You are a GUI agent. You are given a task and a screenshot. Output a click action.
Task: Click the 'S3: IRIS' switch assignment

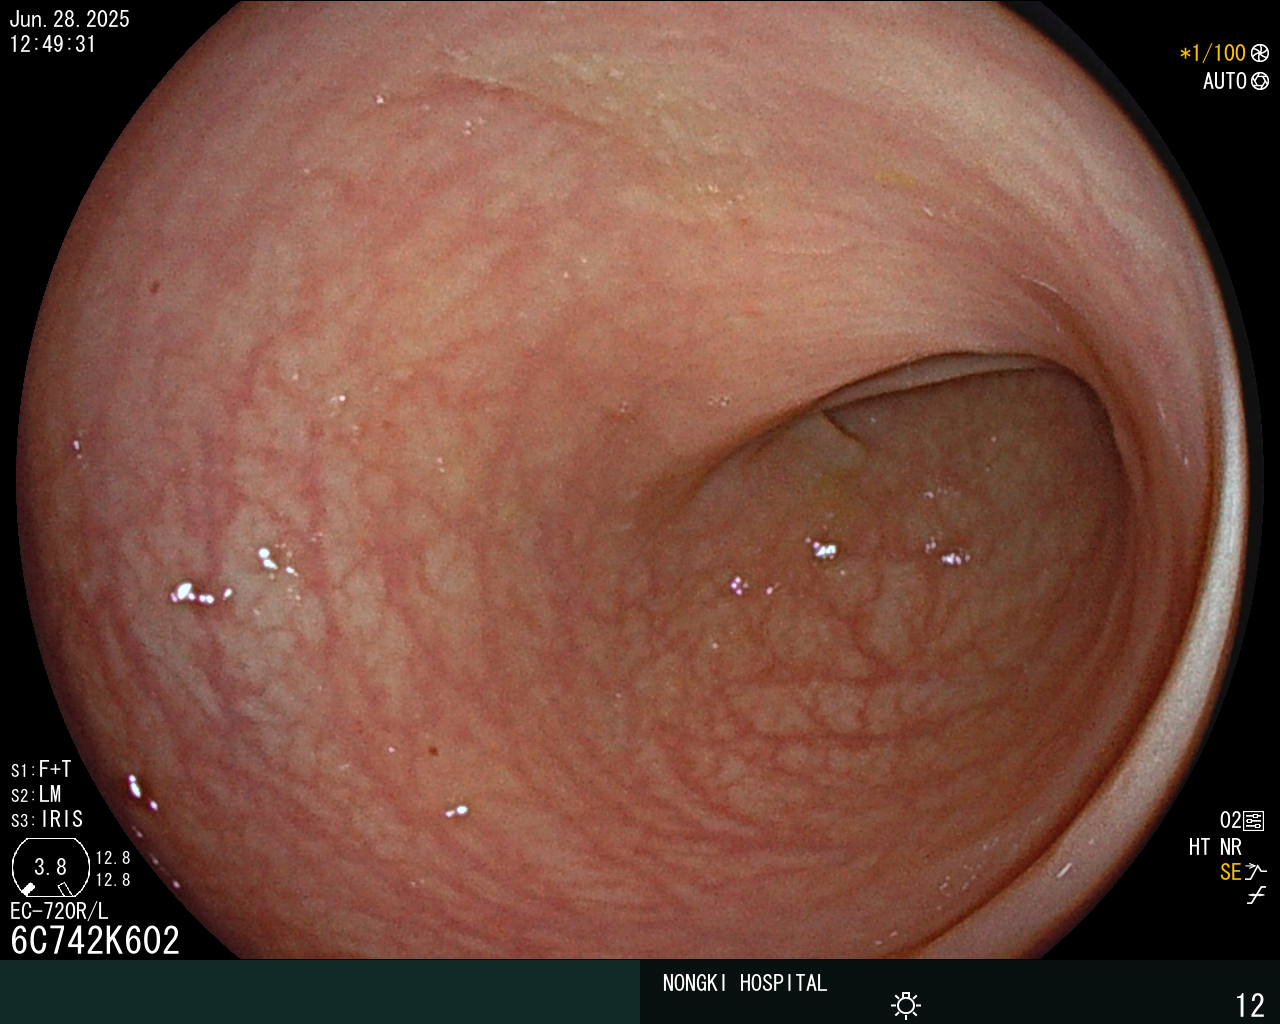pyautogui.click(x=47, y=820)
